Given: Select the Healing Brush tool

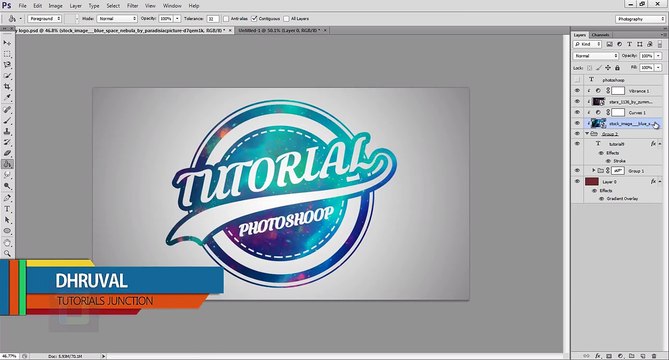Looking at the screenshot, I should click(7, 110).
